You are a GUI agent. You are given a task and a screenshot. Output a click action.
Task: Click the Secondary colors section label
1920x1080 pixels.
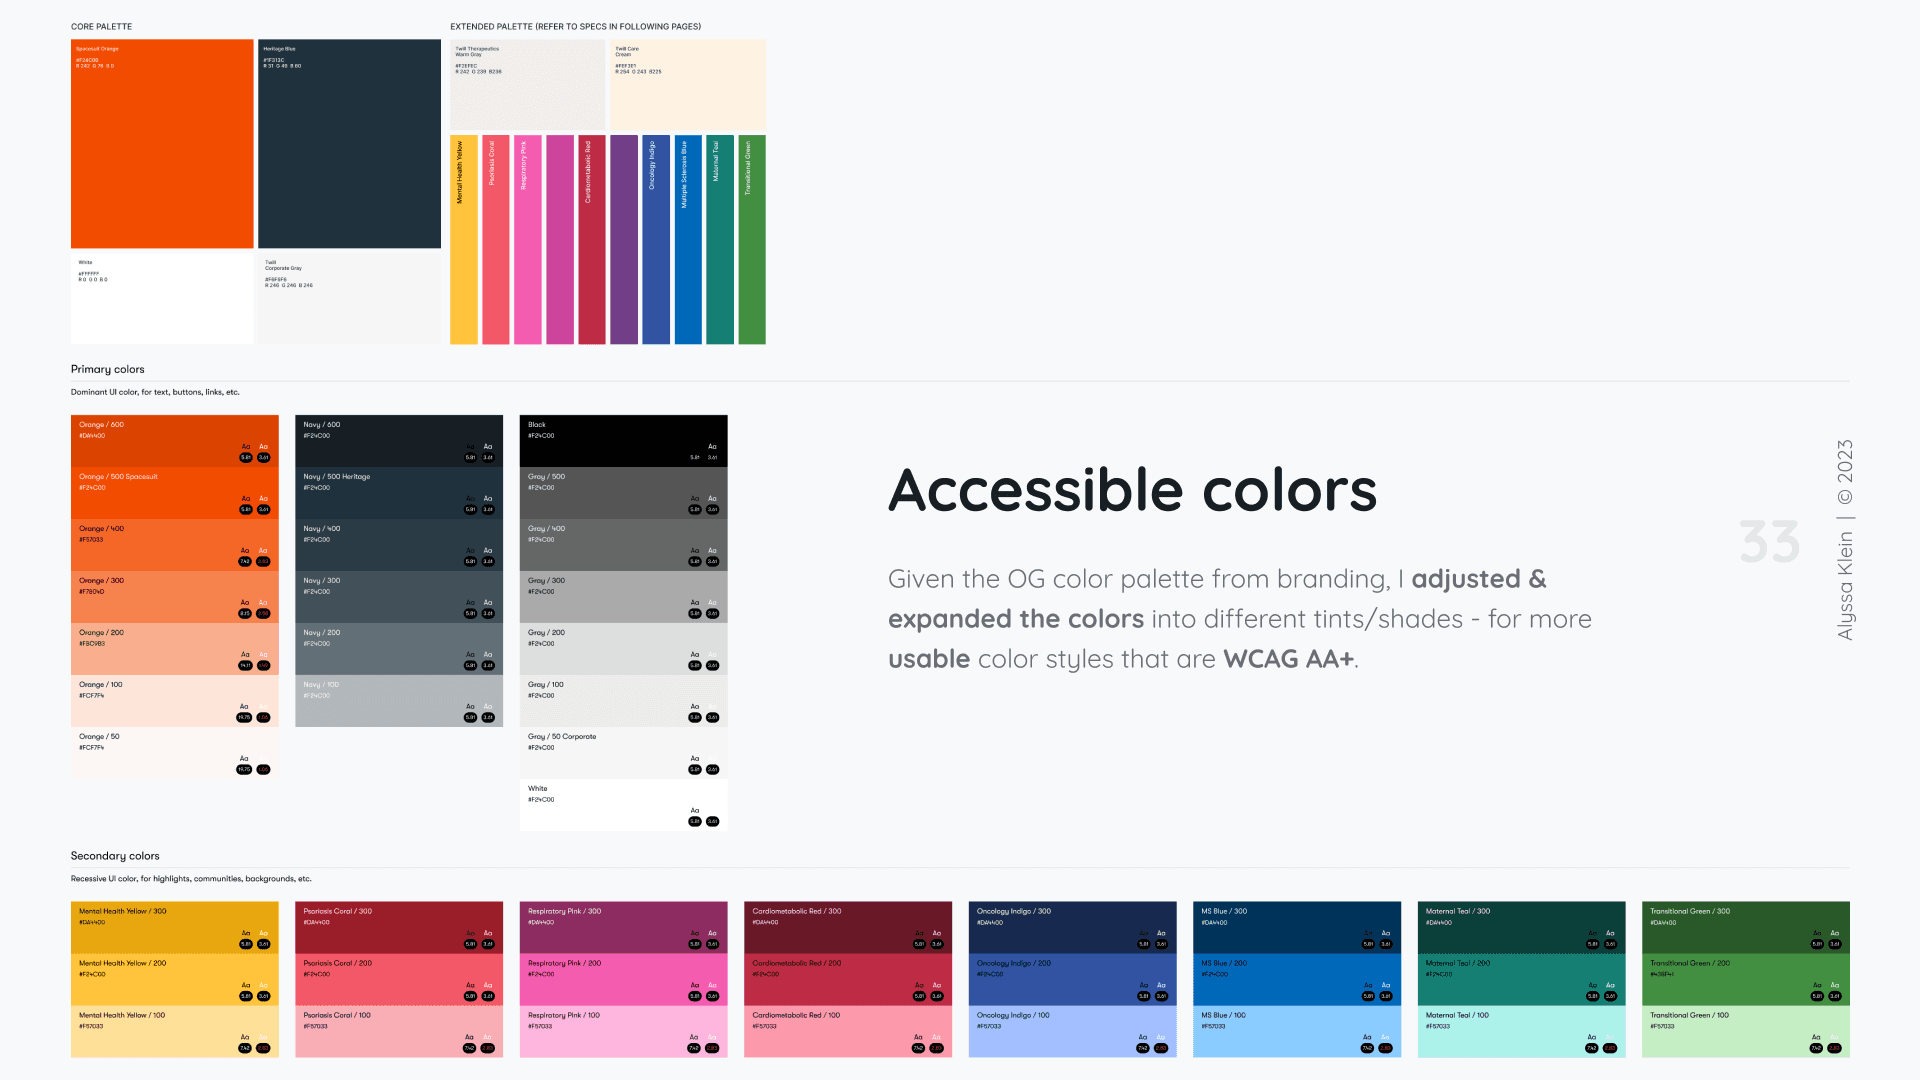point(115,856)
